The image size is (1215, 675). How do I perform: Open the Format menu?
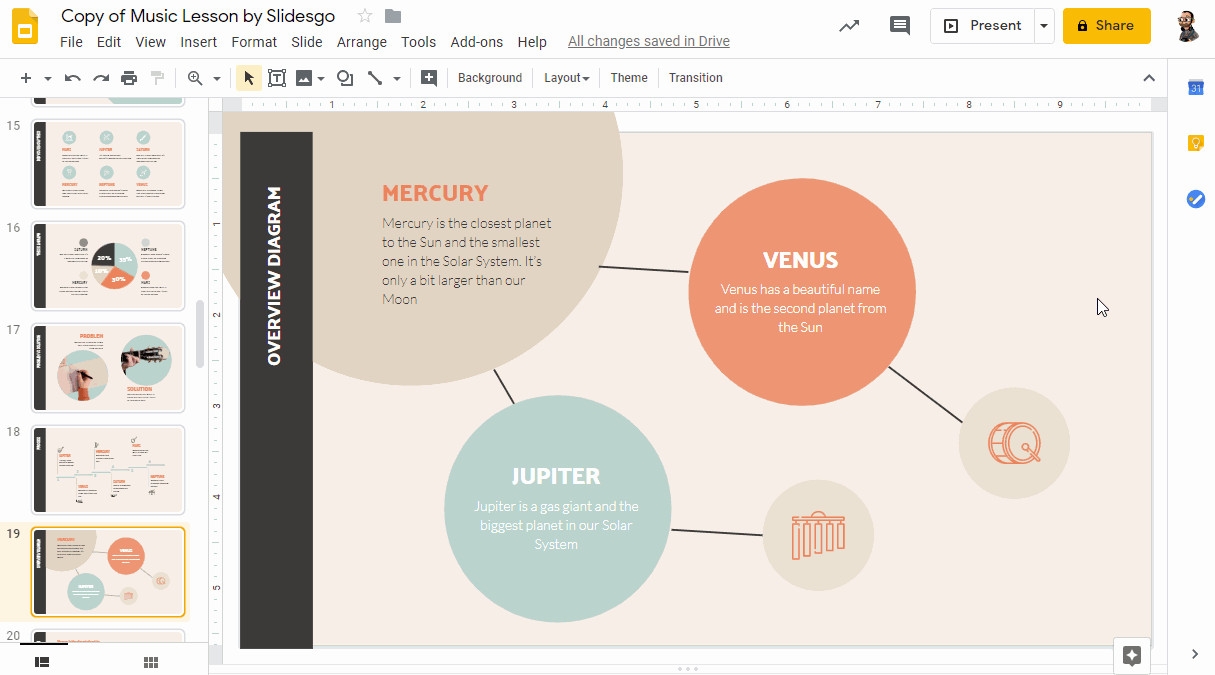[254, 42]
